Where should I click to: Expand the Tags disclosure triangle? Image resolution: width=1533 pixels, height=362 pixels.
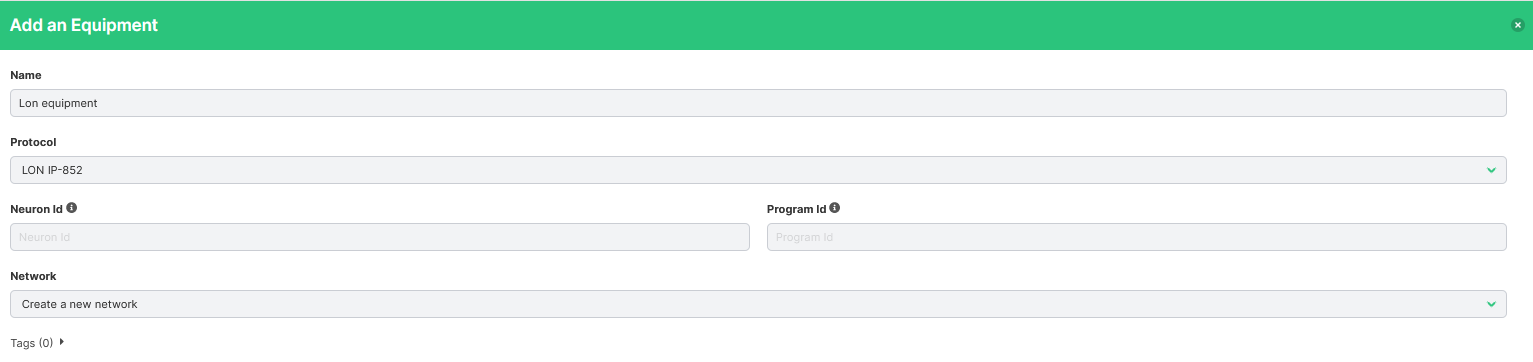coord(62,342)
